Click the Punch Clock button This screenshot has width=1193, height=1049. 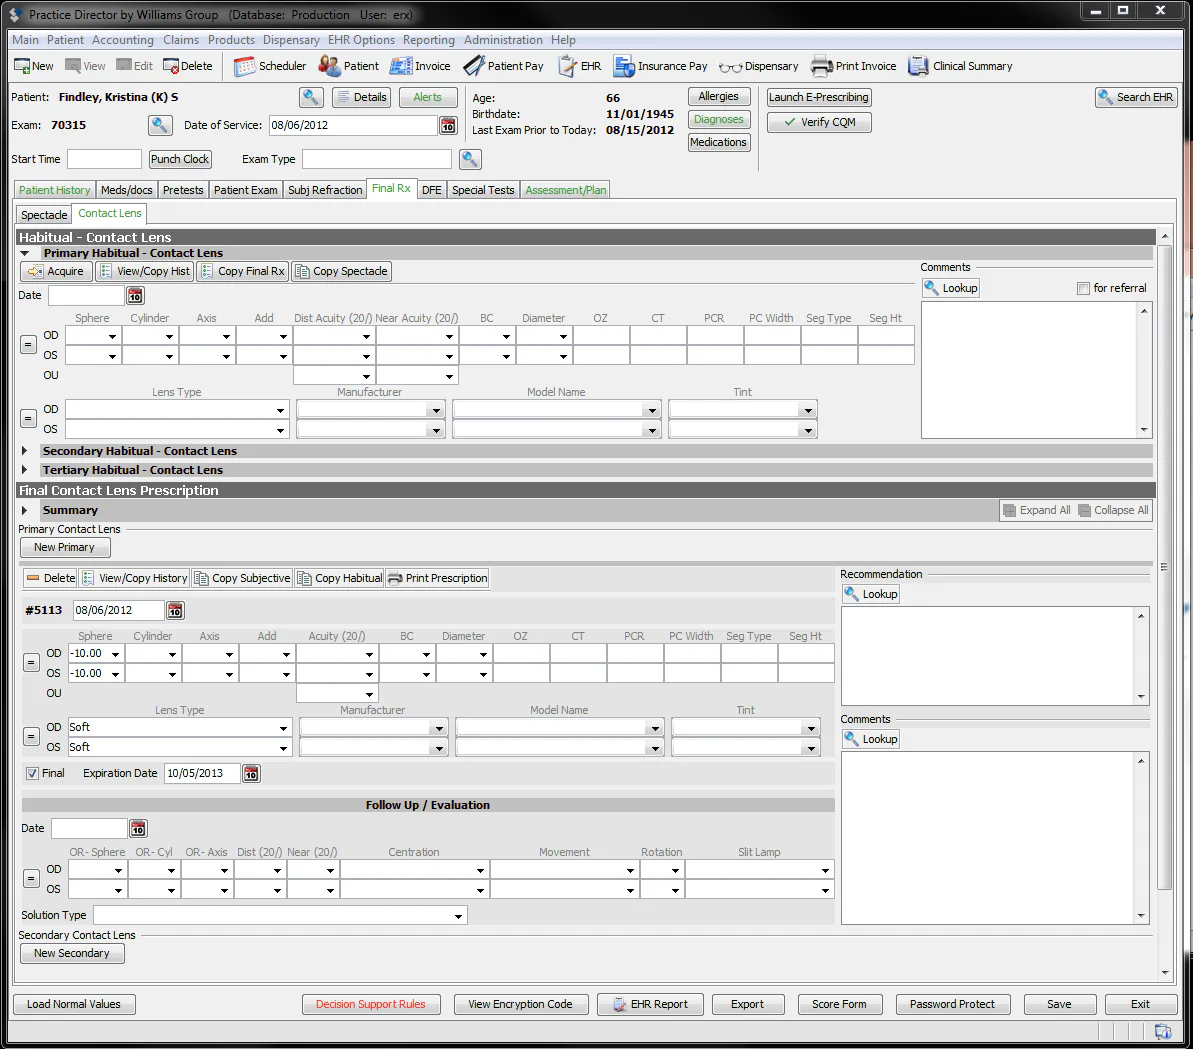[x=180, y=159]
